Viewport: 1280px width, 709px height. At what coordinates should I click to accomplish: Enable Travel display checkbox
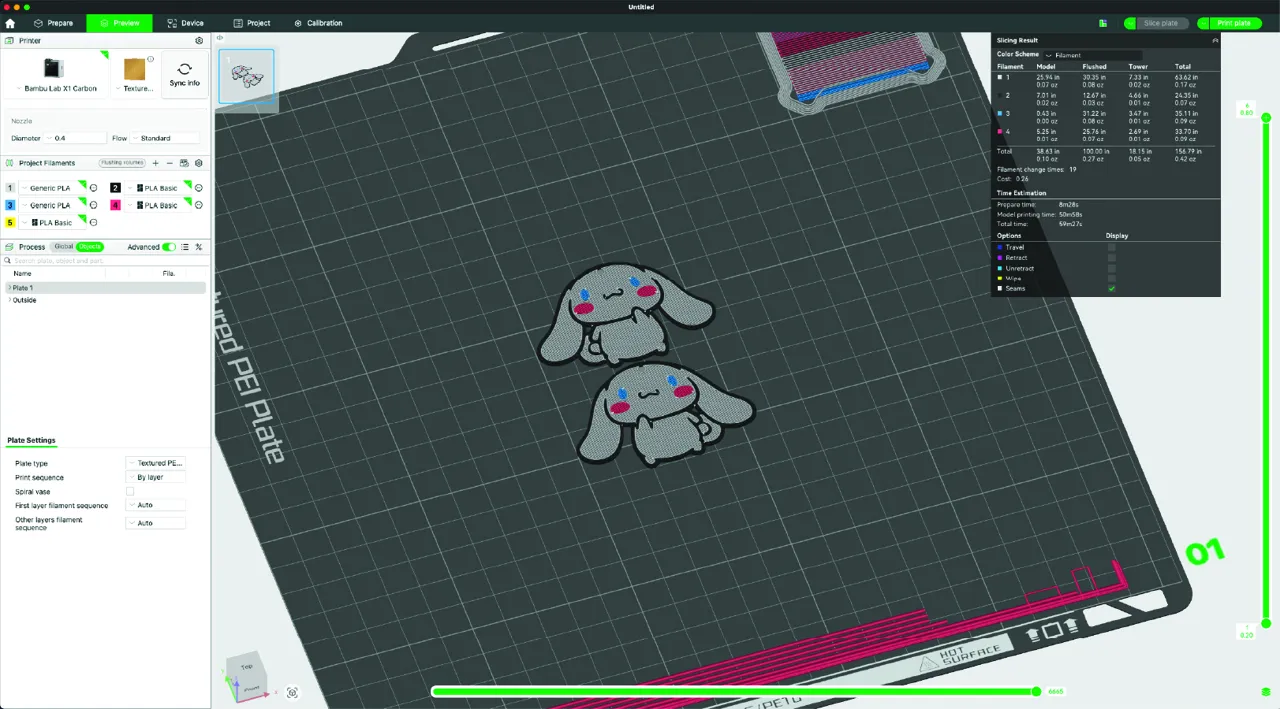(1112, 247)
